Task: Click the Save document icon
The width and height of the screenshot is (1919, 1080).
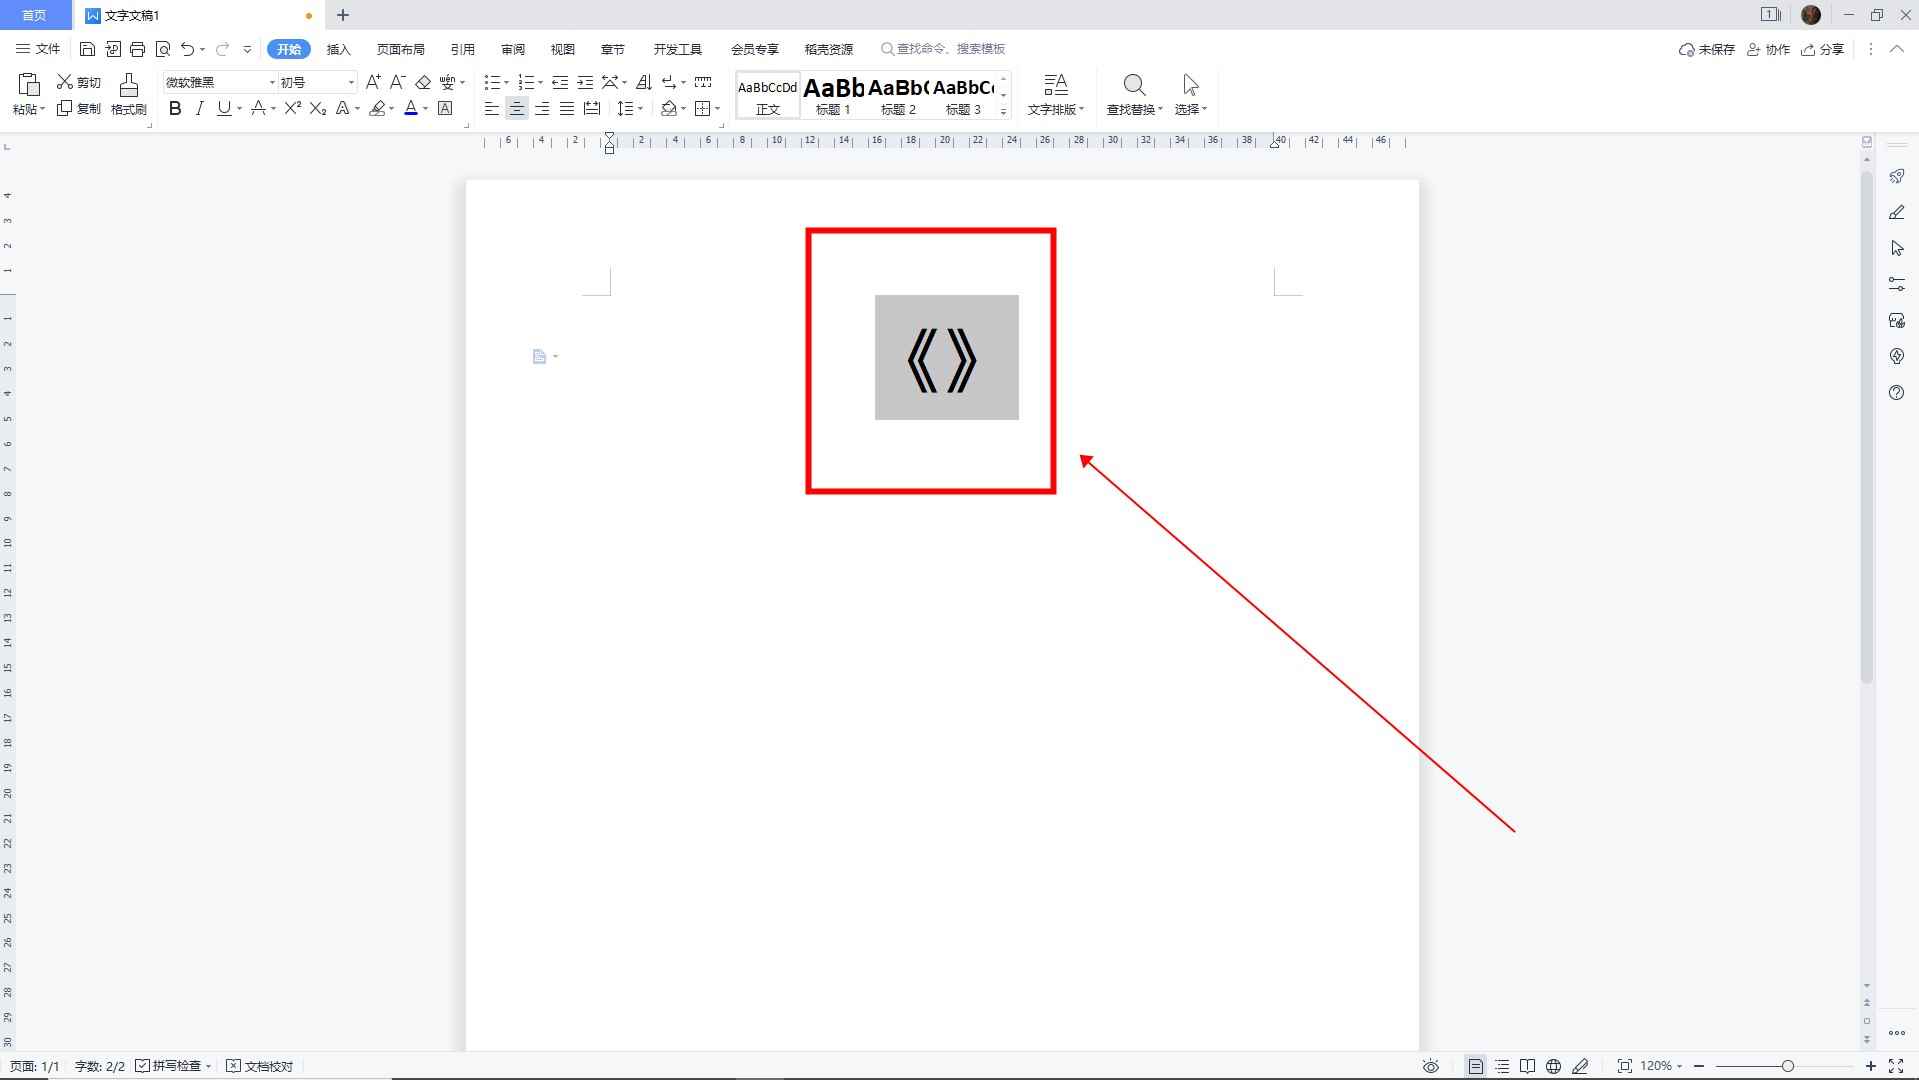Action: coord(87,49)
